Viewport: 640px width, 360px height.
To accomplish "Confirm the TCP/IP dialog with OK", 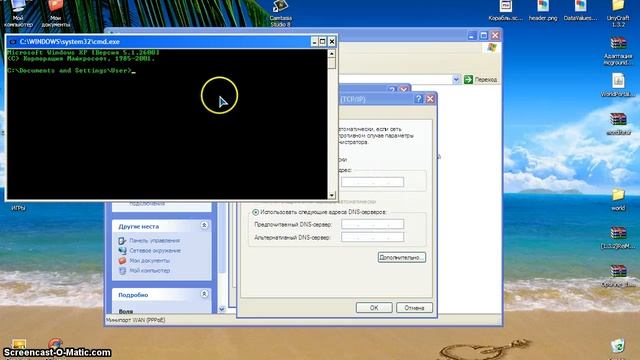I will (x=374, y=308).
